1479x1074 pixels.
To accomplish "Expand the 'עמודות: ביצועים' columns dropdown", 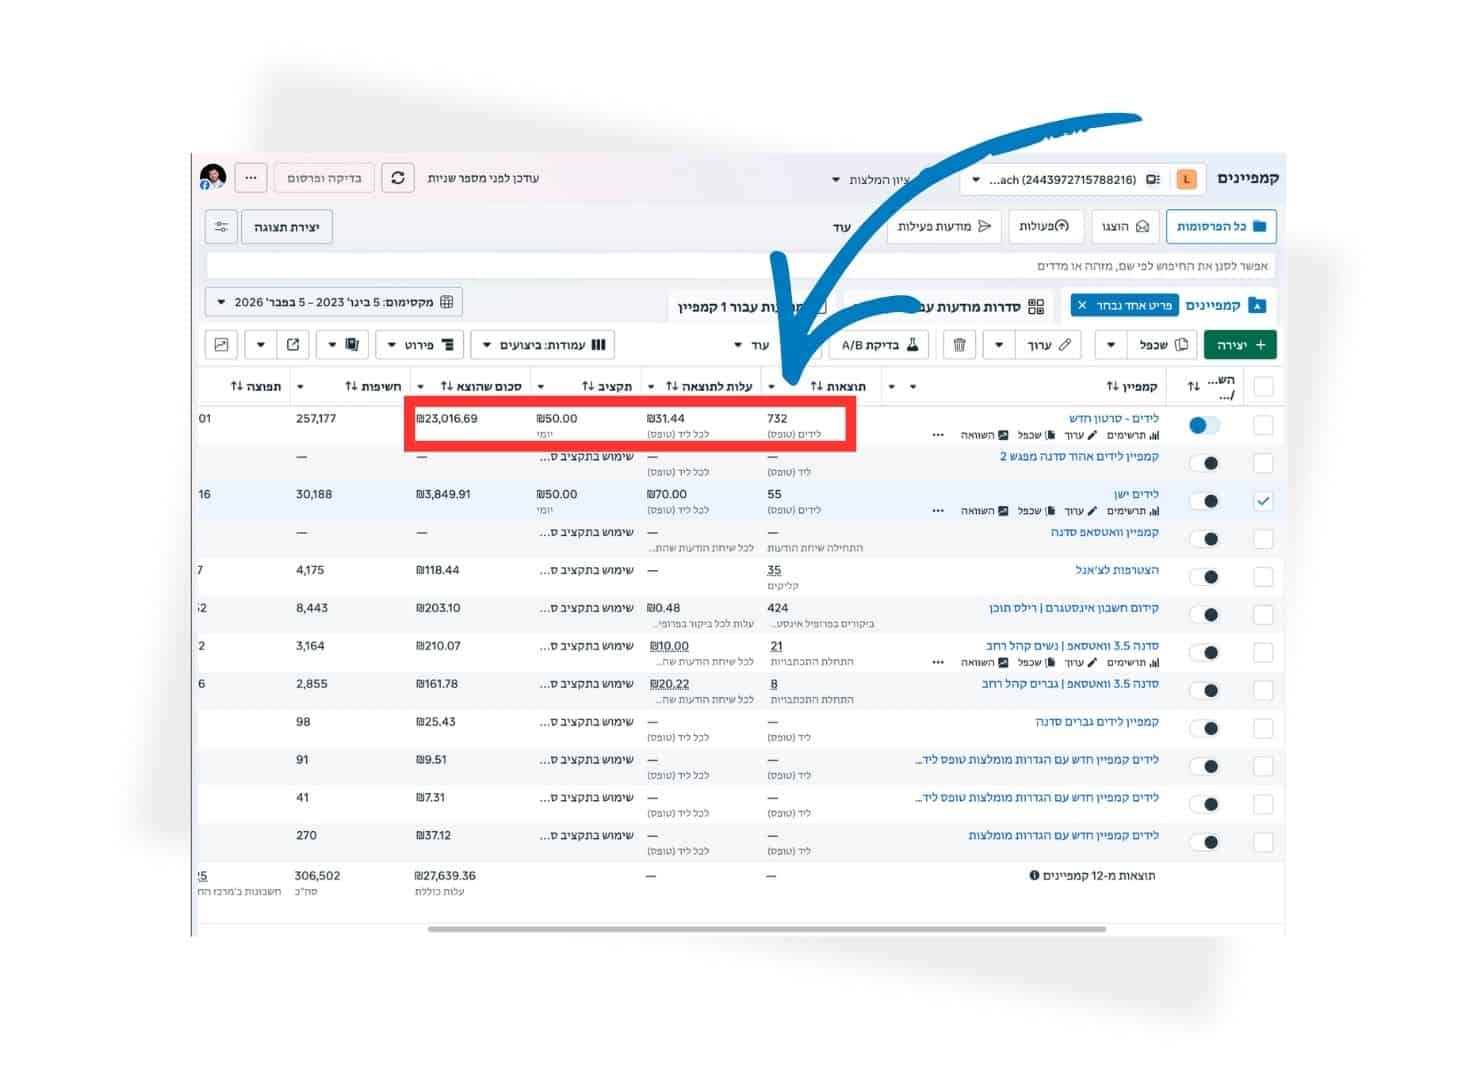I will [542, 345].
